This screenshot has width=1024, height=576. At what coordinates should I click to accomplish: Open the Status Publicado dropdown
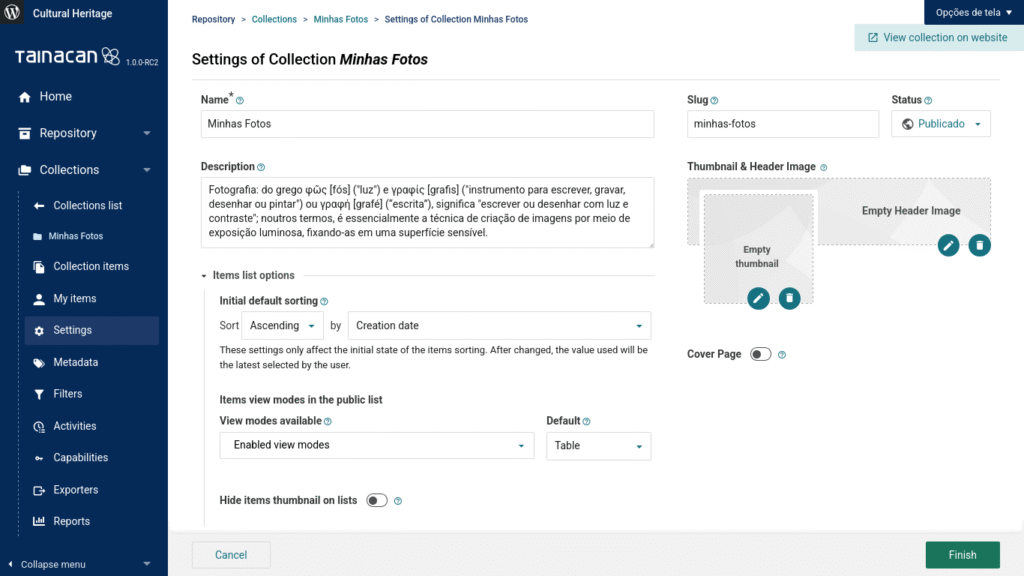click(x=940, y=124)
